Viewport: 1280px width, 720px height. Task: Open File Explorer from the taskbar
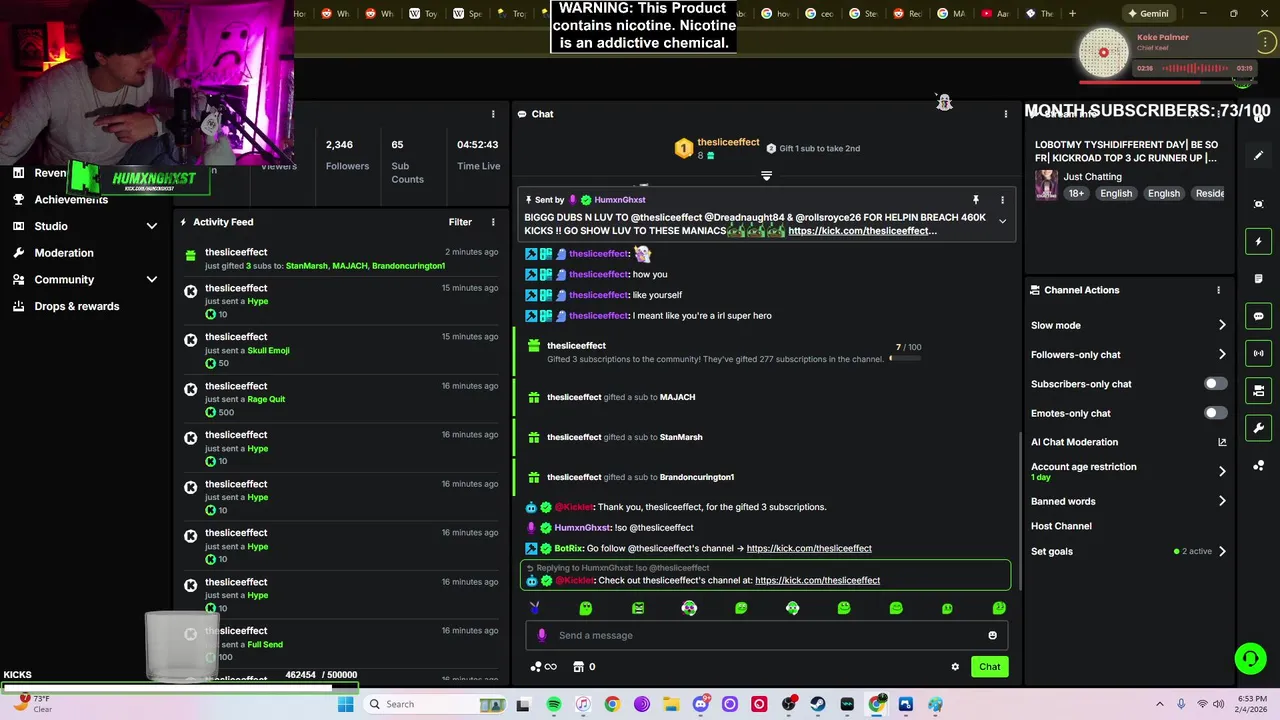(x=671, y=704)
